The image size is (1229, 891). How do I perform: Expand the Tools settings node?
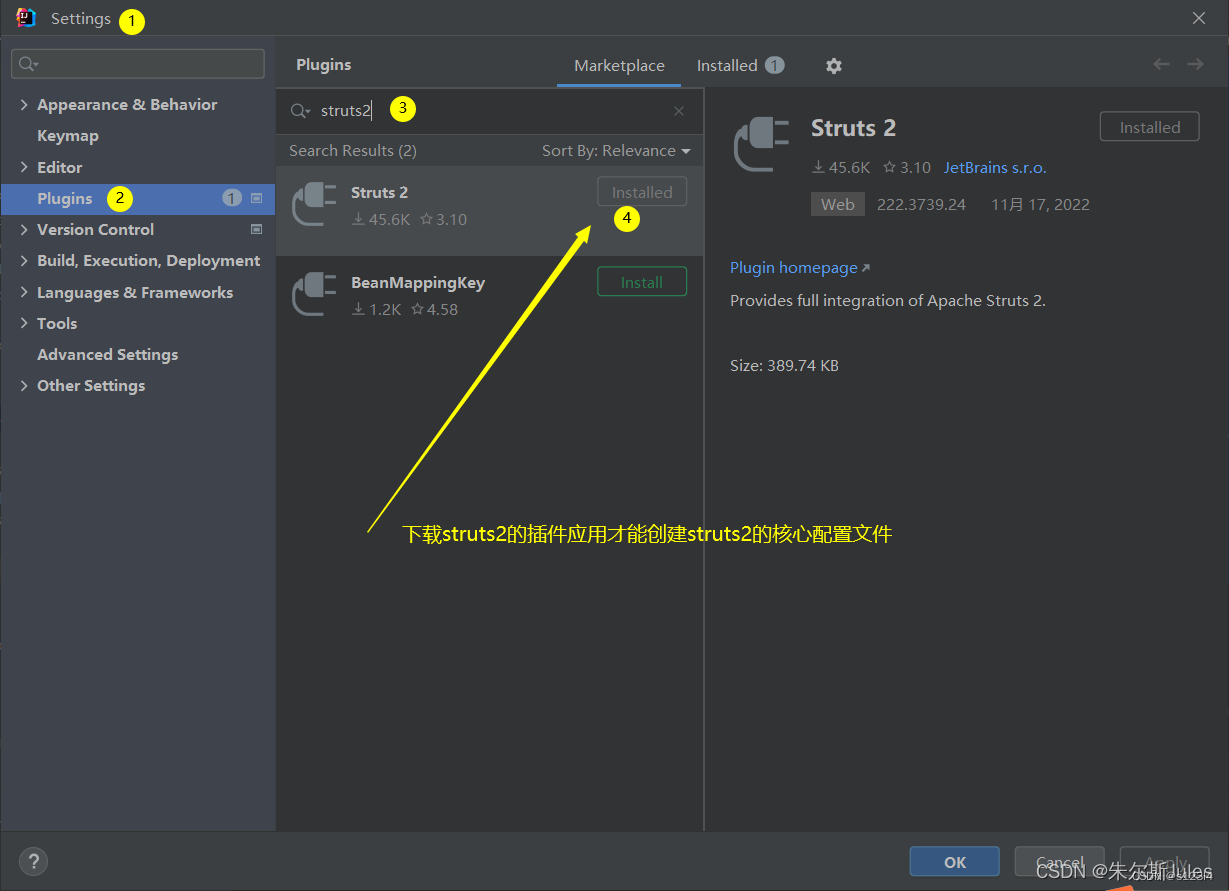(x=24, y=323)
